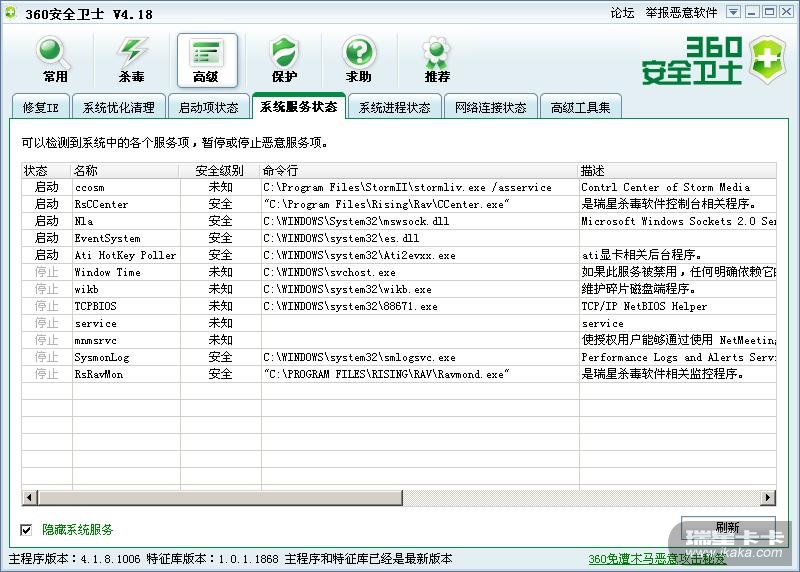800x572 pixels.
Task: Select the service named 'service'
Action: pos(399,323)
